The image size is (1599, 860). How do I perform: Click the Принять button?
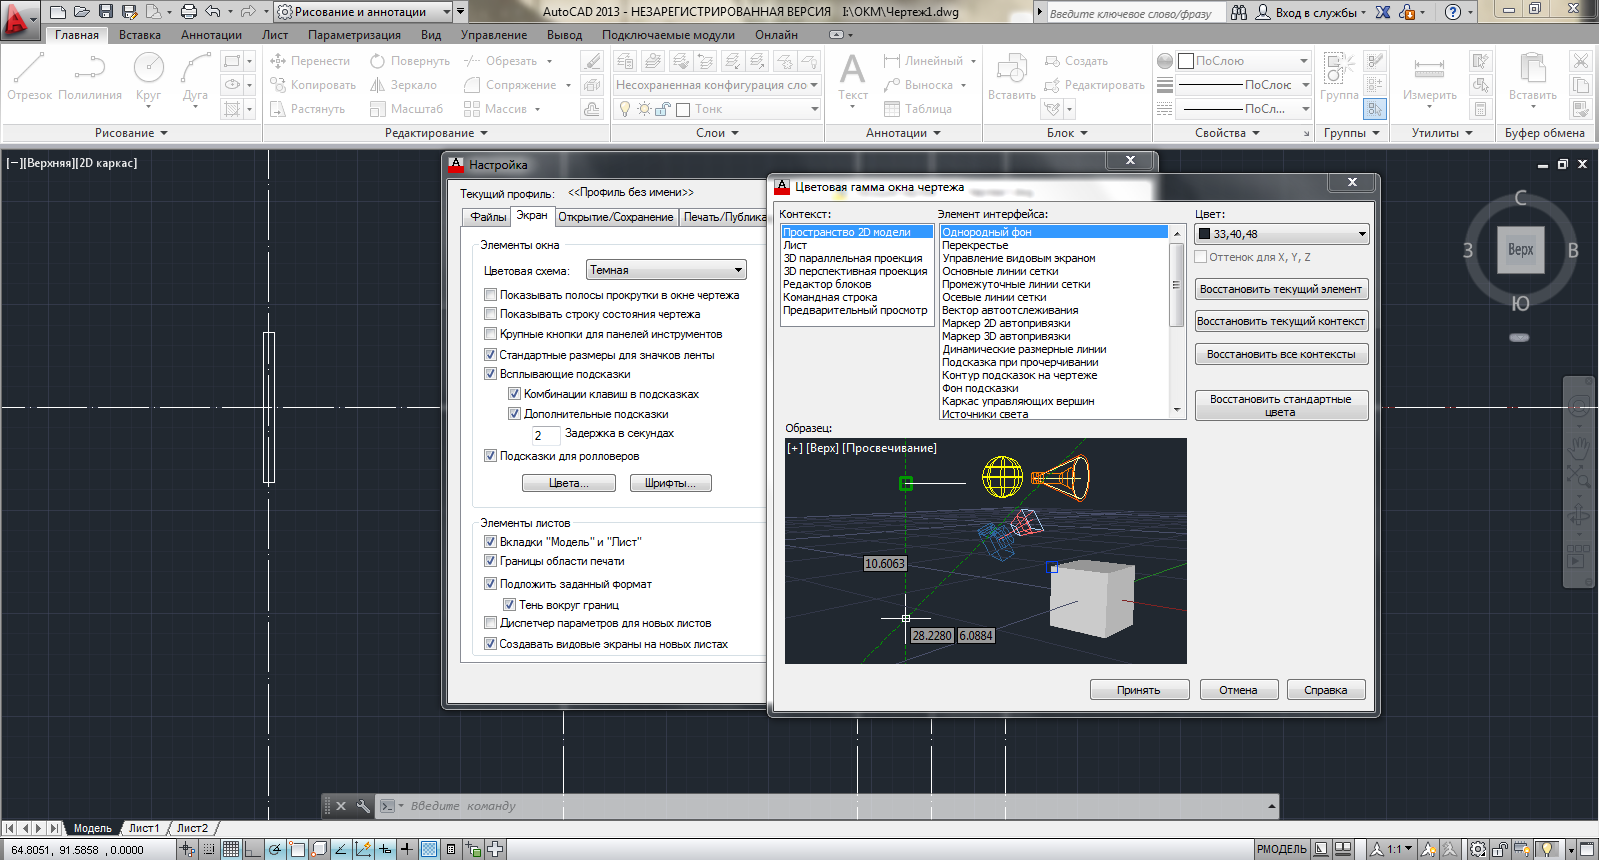coord(1138,690)
